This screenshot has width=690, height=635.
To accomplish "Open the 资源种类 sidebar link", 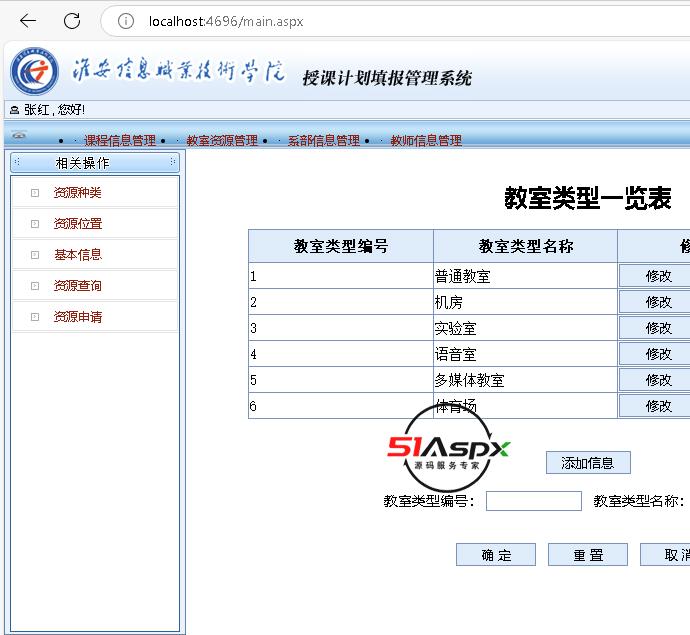I will coord(77,193).
